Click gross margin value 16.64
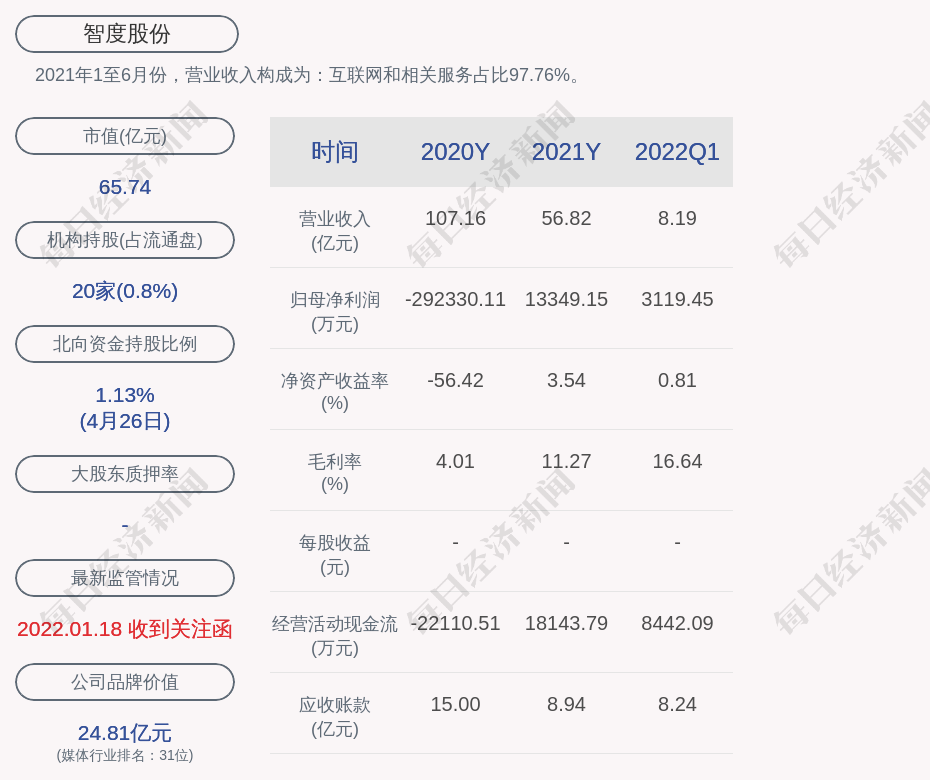This screenshot has height=780, width=930. pyautogui.click(x=677, y=461)
